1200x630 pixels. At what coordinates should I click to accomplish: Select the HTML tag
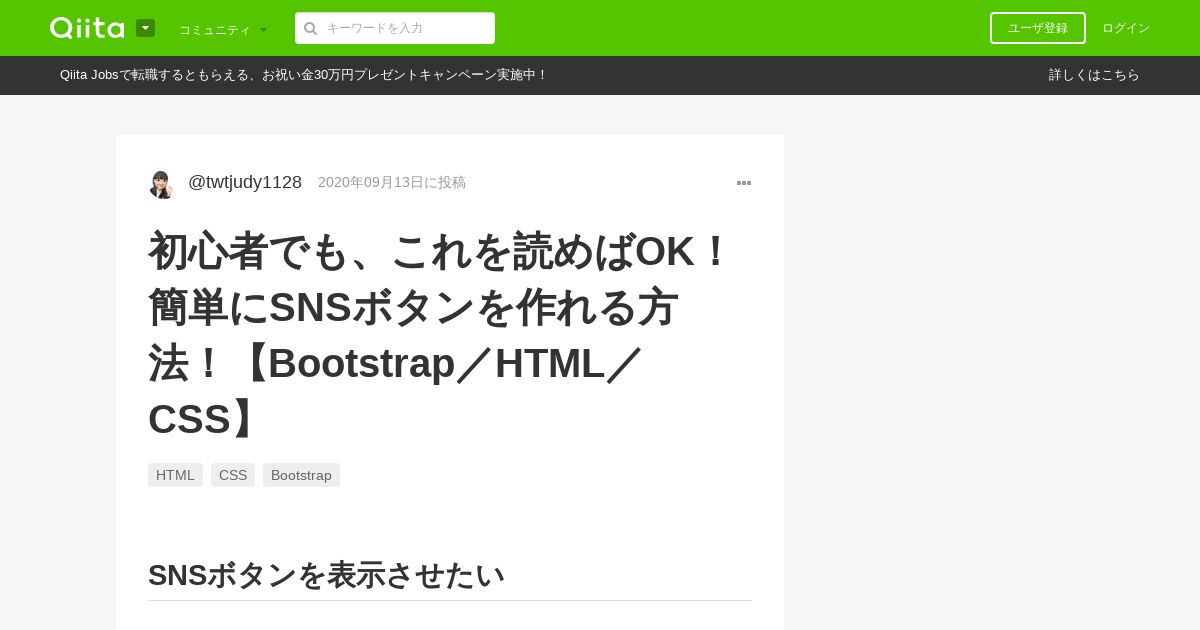click(x=175, y=475)
